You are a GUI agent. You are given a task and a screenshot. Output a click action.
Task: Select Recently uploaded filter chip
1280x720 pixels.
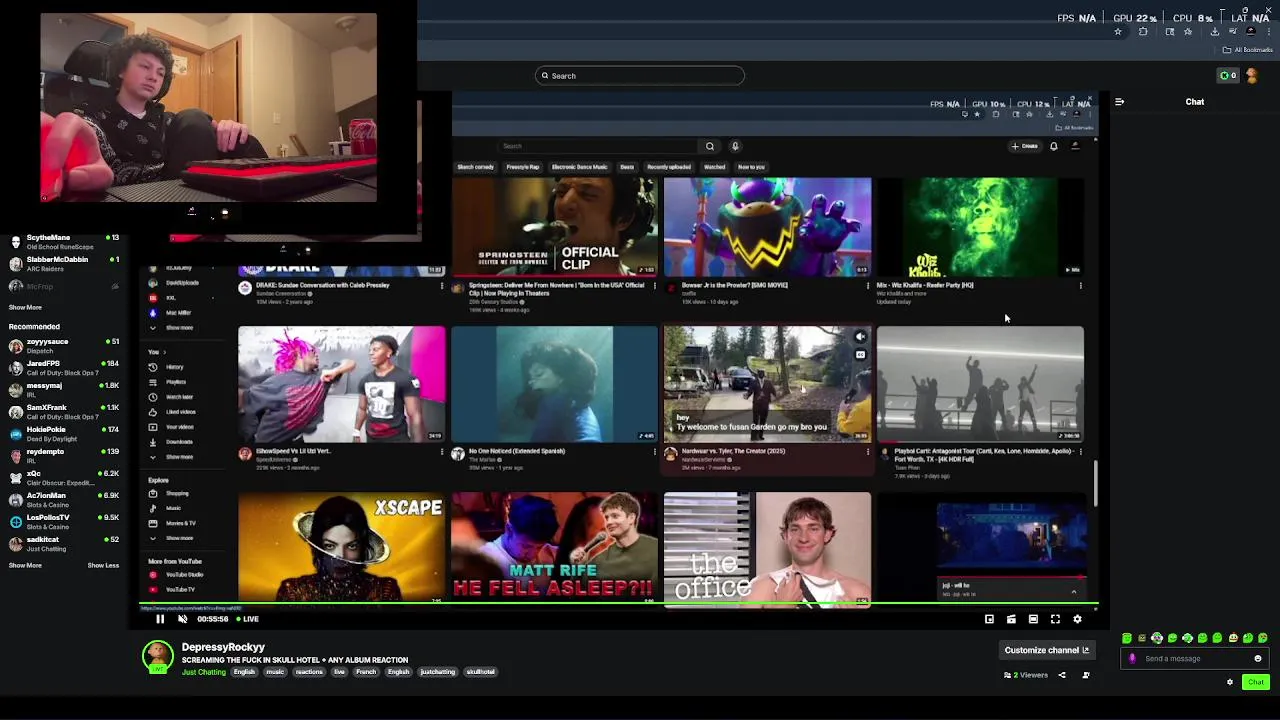[668, 167]
